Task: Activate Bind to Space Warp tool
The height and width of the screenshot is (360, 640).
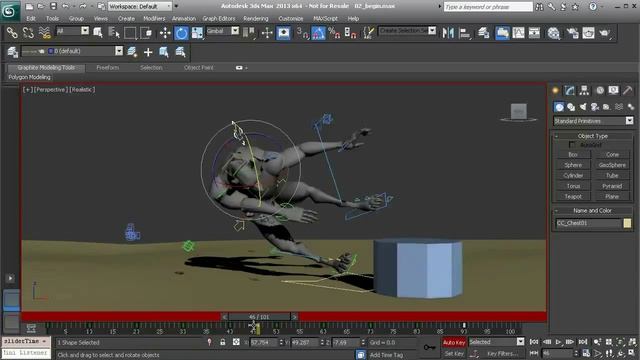Action: click(44, 33)
